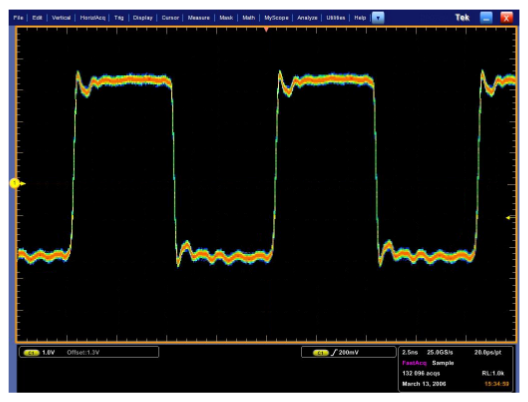Click the C1 badge in vertical readout

[x=32, y=353]
